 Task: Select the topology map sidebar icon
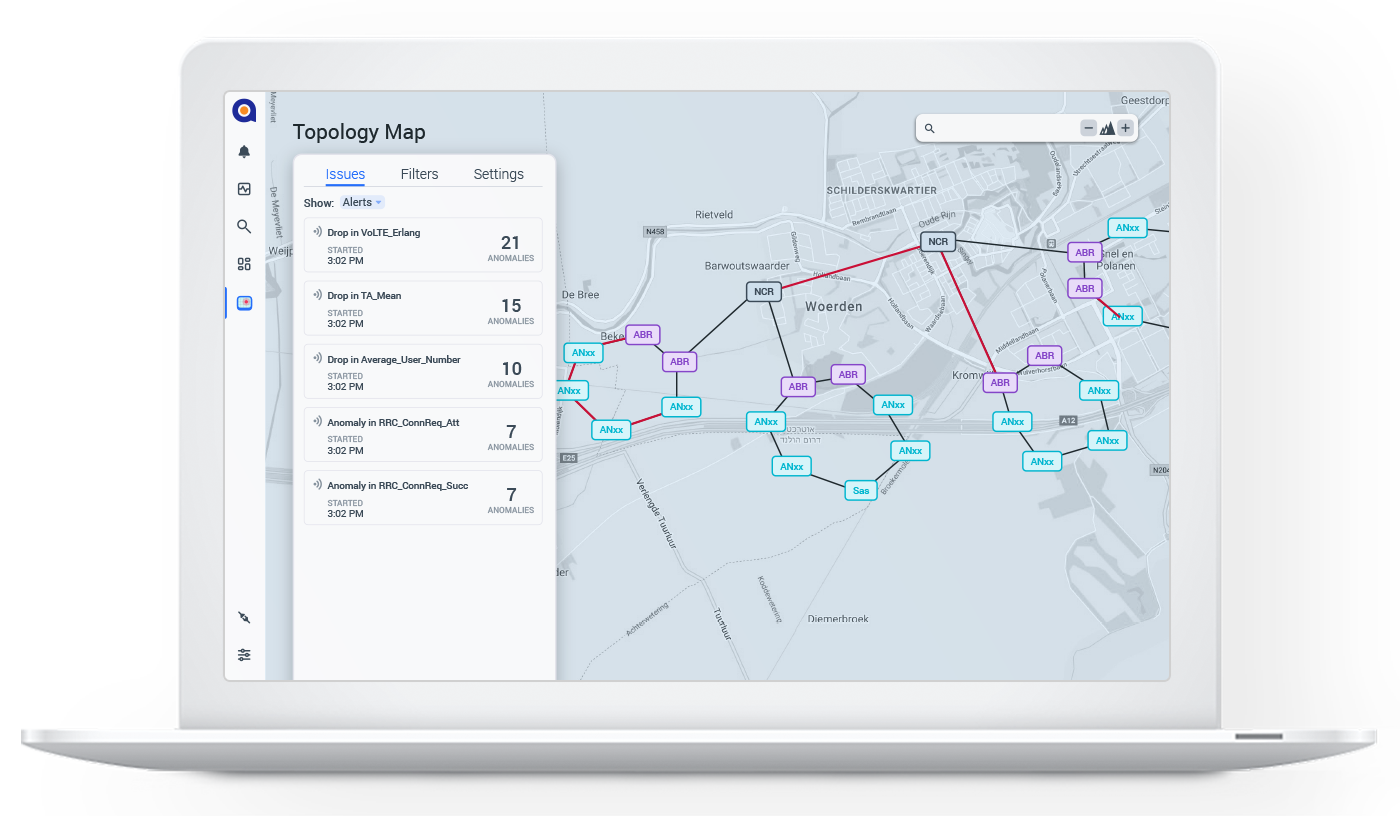[244, 302]
